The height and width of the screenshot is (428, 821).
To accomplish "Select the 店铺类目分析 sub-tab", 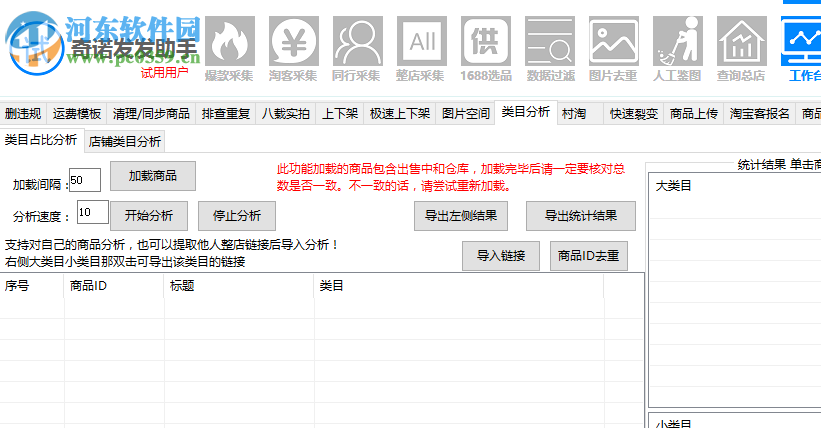I will tap(125, 141).
